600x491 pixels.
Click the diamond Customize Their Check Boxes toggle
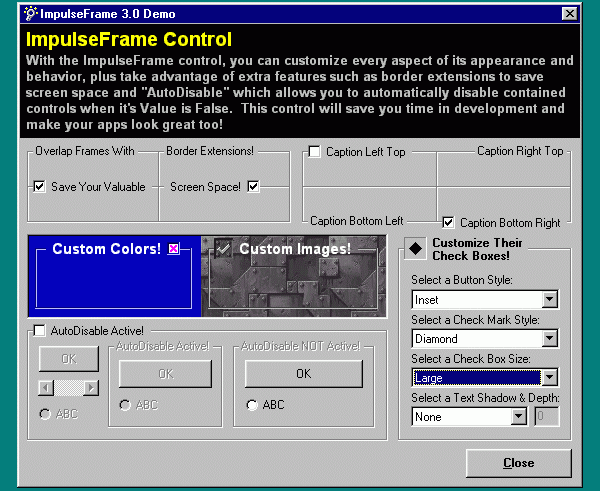coord(416,249)
